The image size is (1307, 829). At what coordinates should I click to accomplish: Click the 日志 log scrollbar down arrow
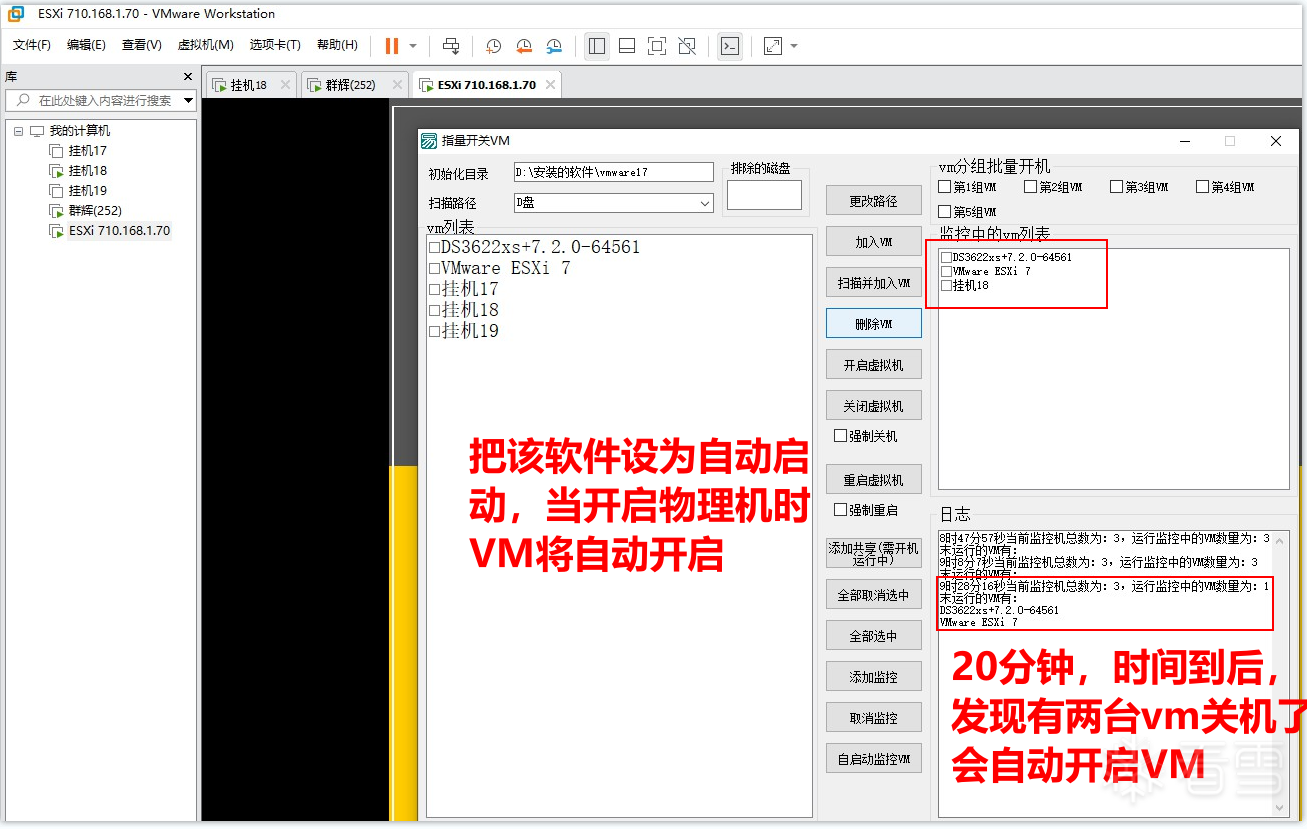(x=1281, y=808)
